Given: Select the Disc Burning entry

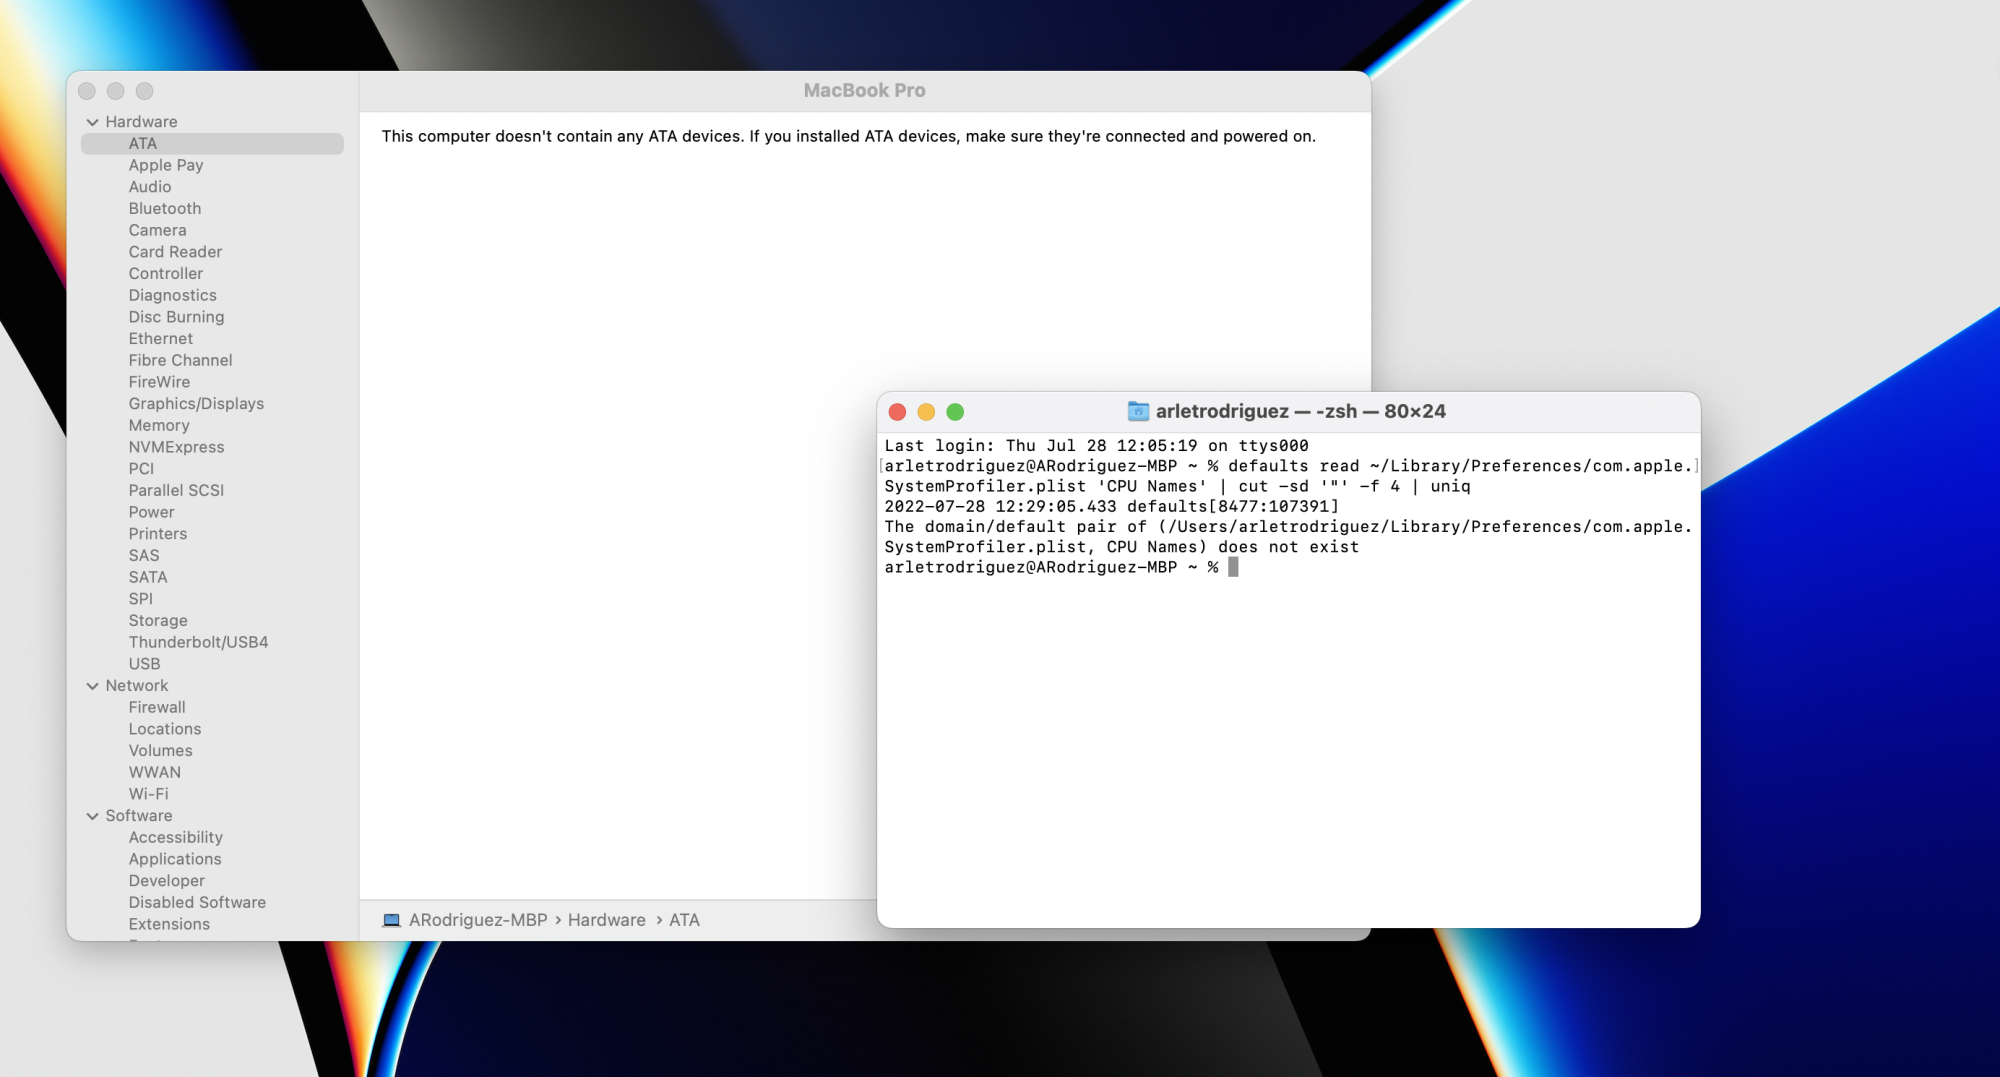Looking at the screenshot, I should coord(176,317).
